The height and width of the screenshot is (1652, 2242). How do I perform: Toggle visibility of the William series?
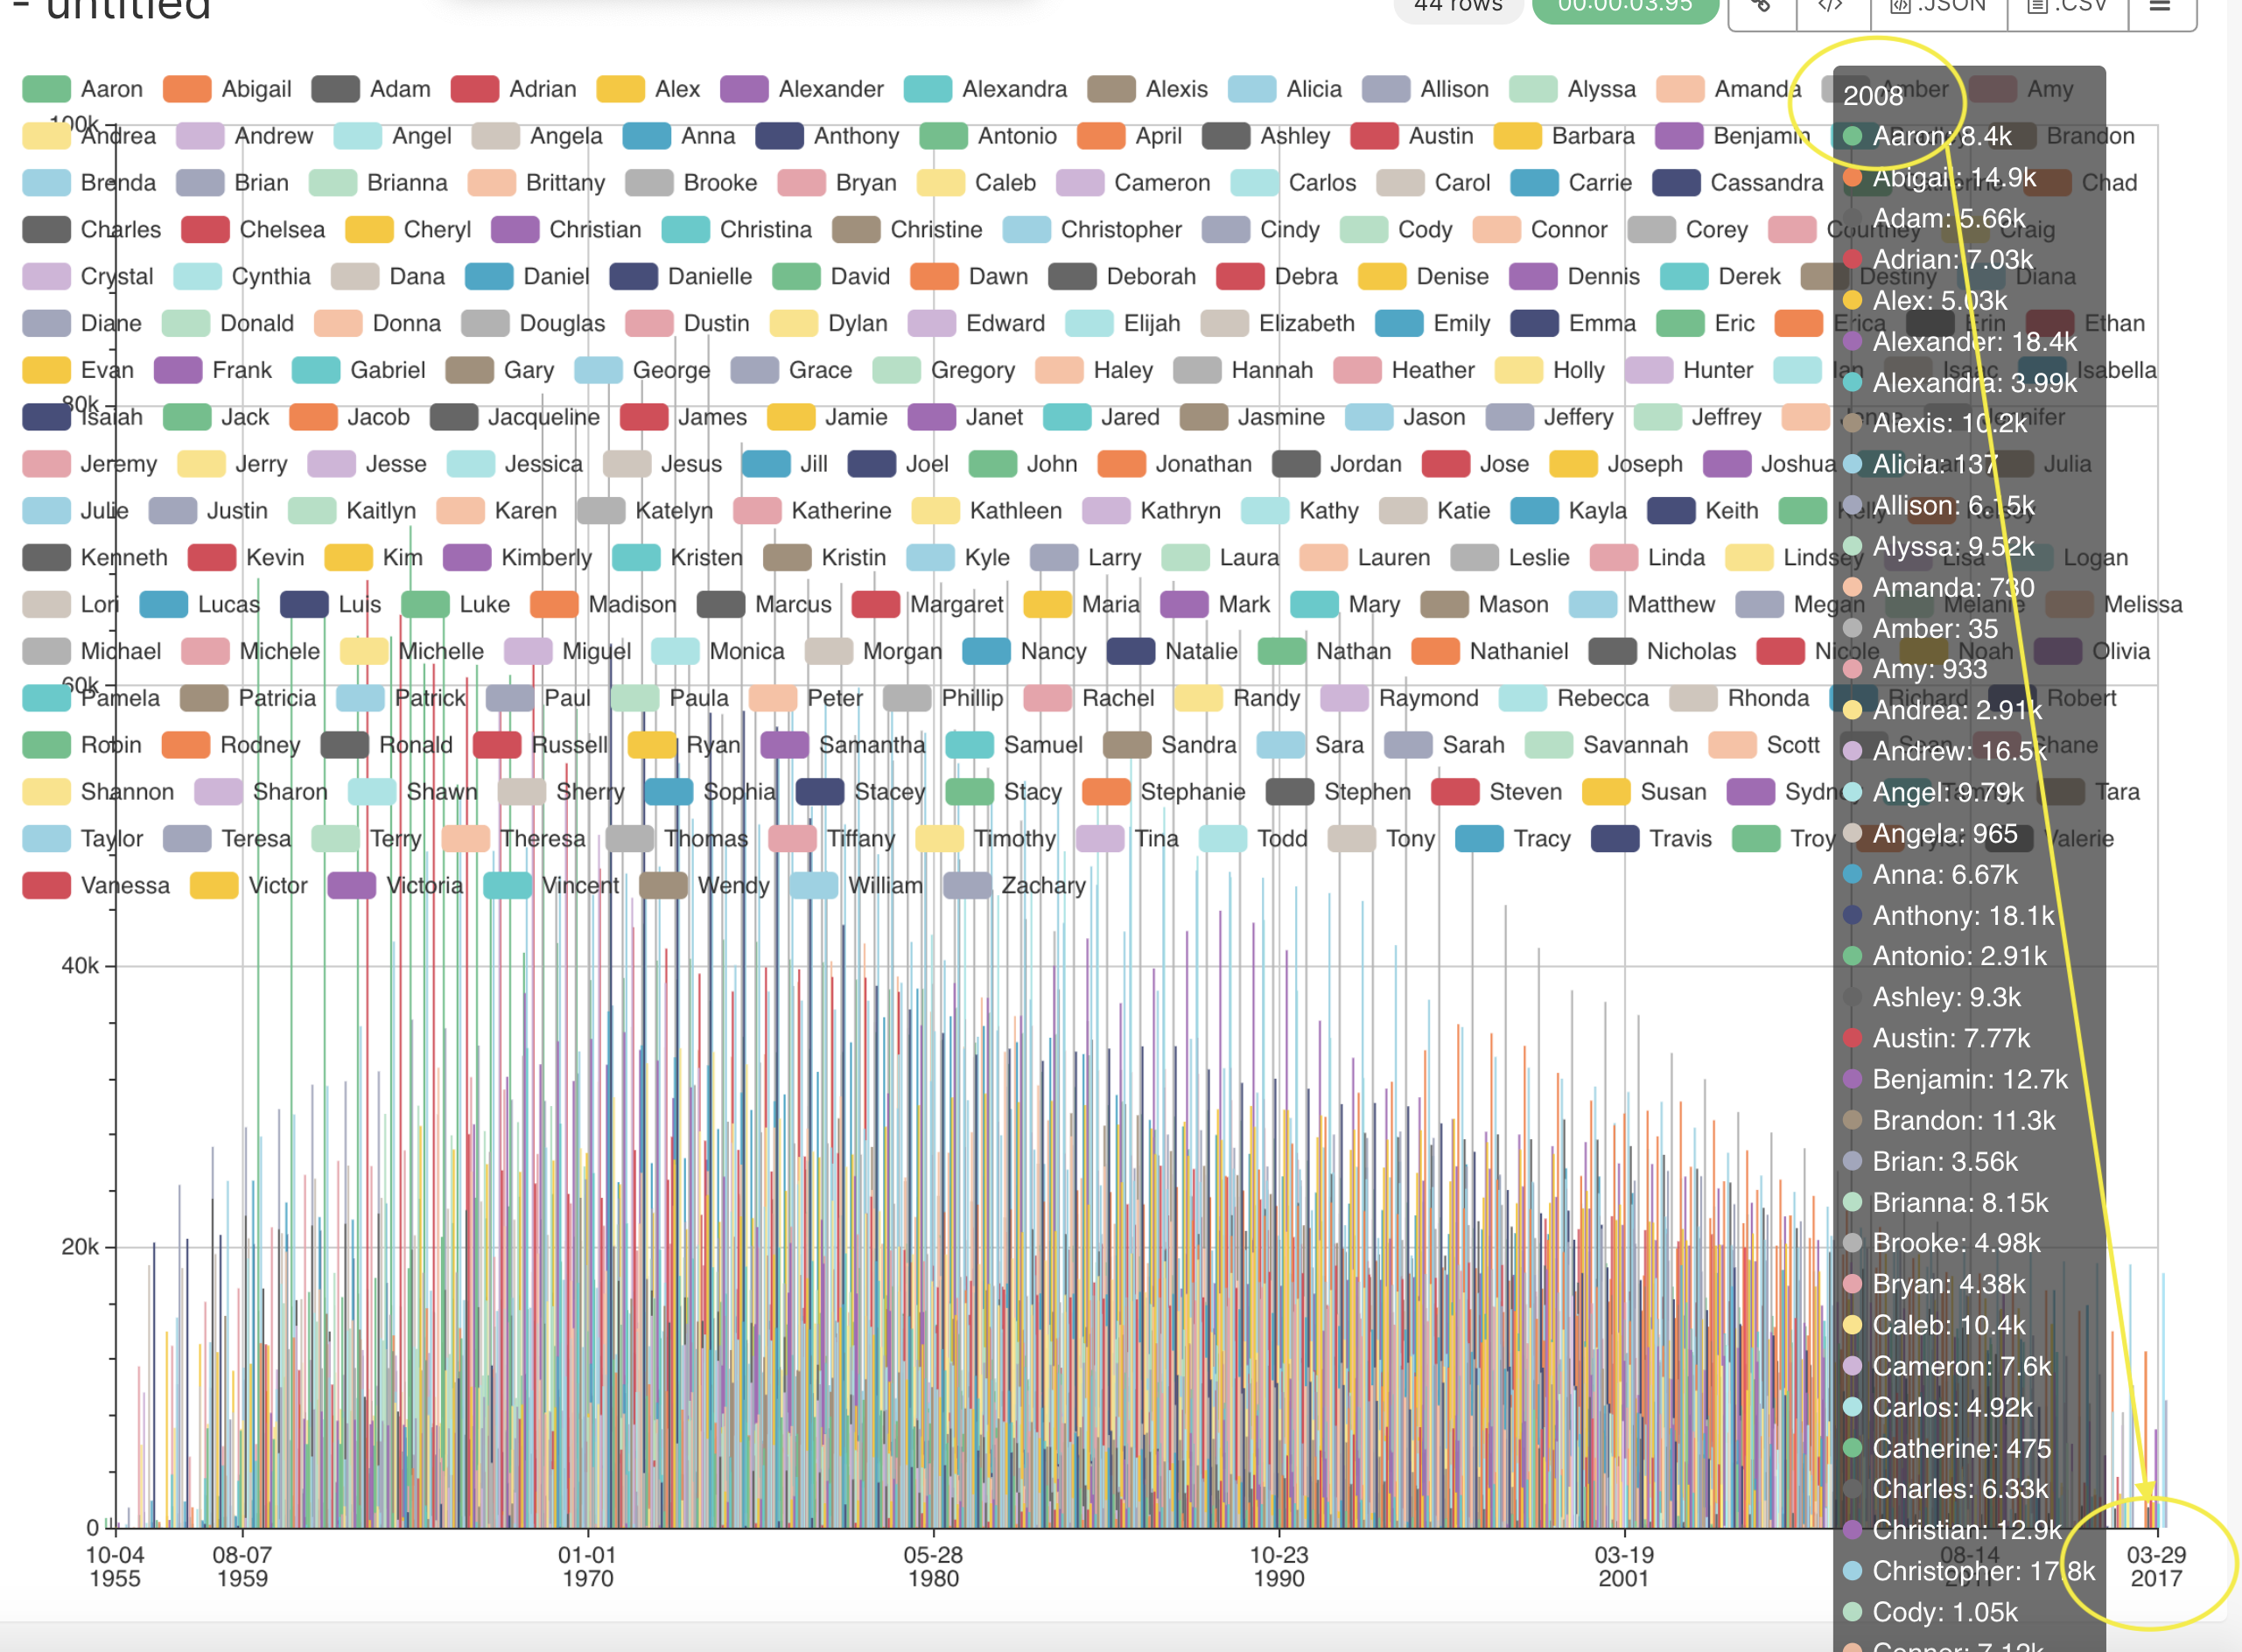[x=884, y=885]
